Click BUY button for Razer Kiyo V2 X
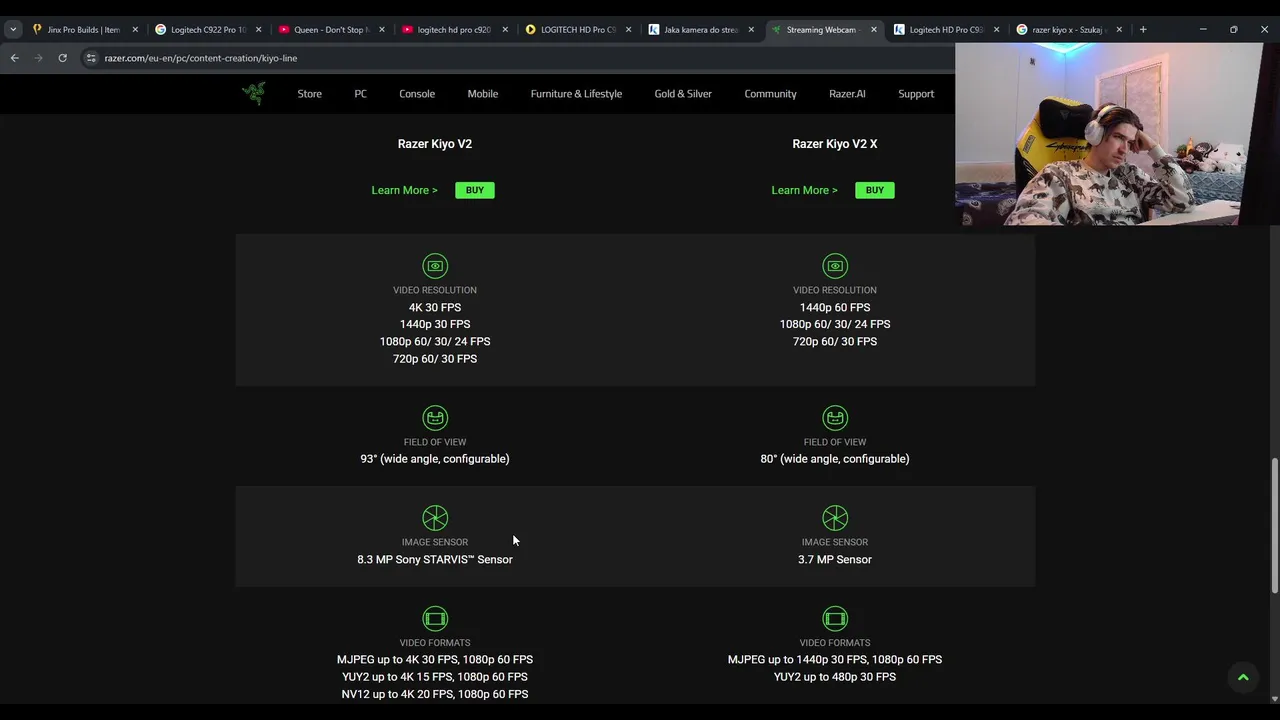The image size is (1280, 720). tap(875, 190)
